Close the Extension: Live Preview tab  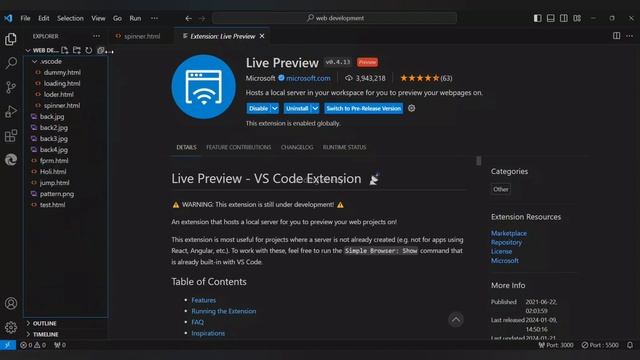[x=262, y=36]
